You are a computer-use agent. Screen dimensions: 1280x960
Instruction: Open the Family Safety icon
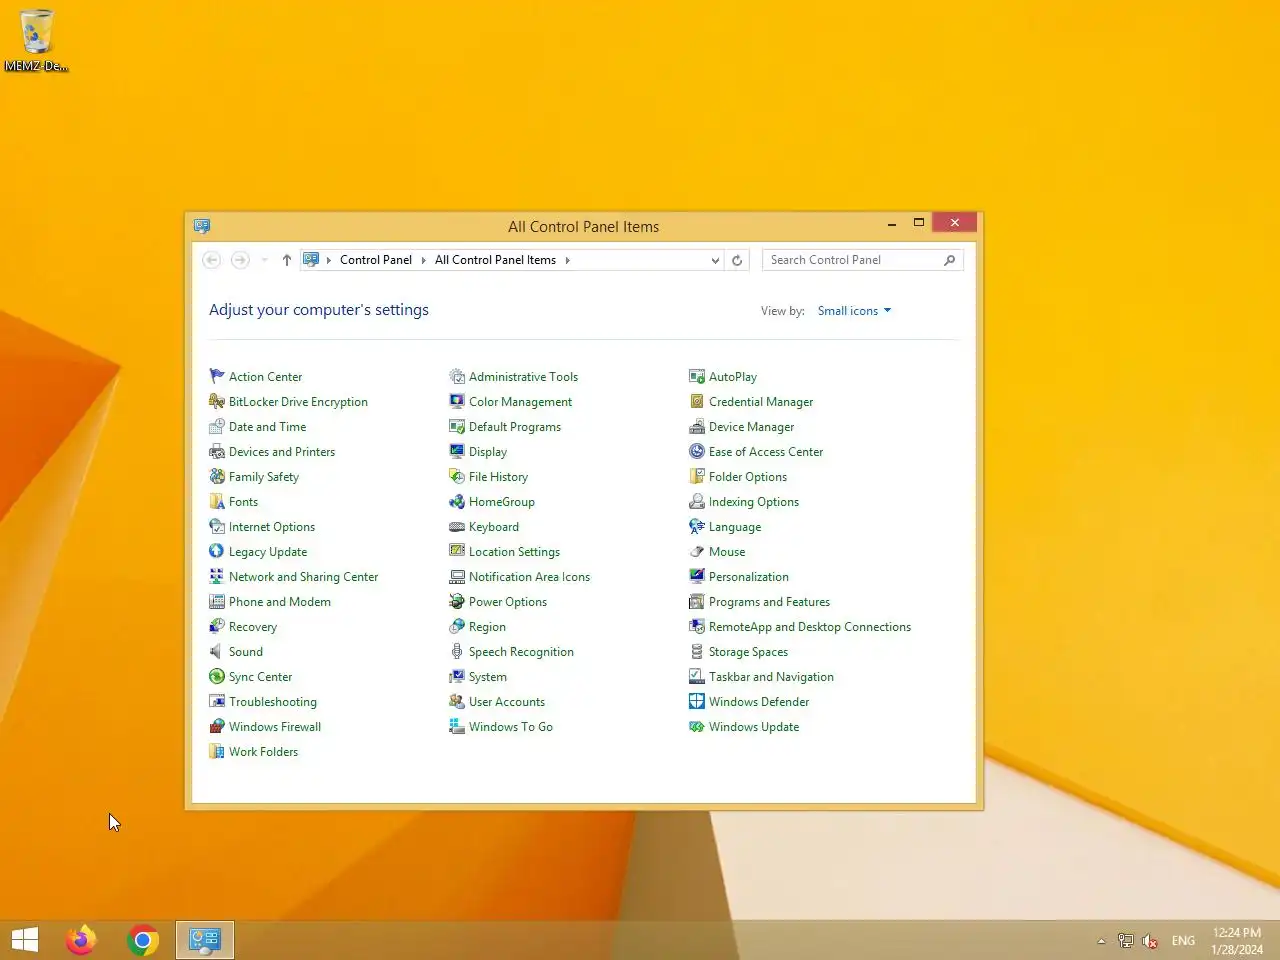coord(217,476)
